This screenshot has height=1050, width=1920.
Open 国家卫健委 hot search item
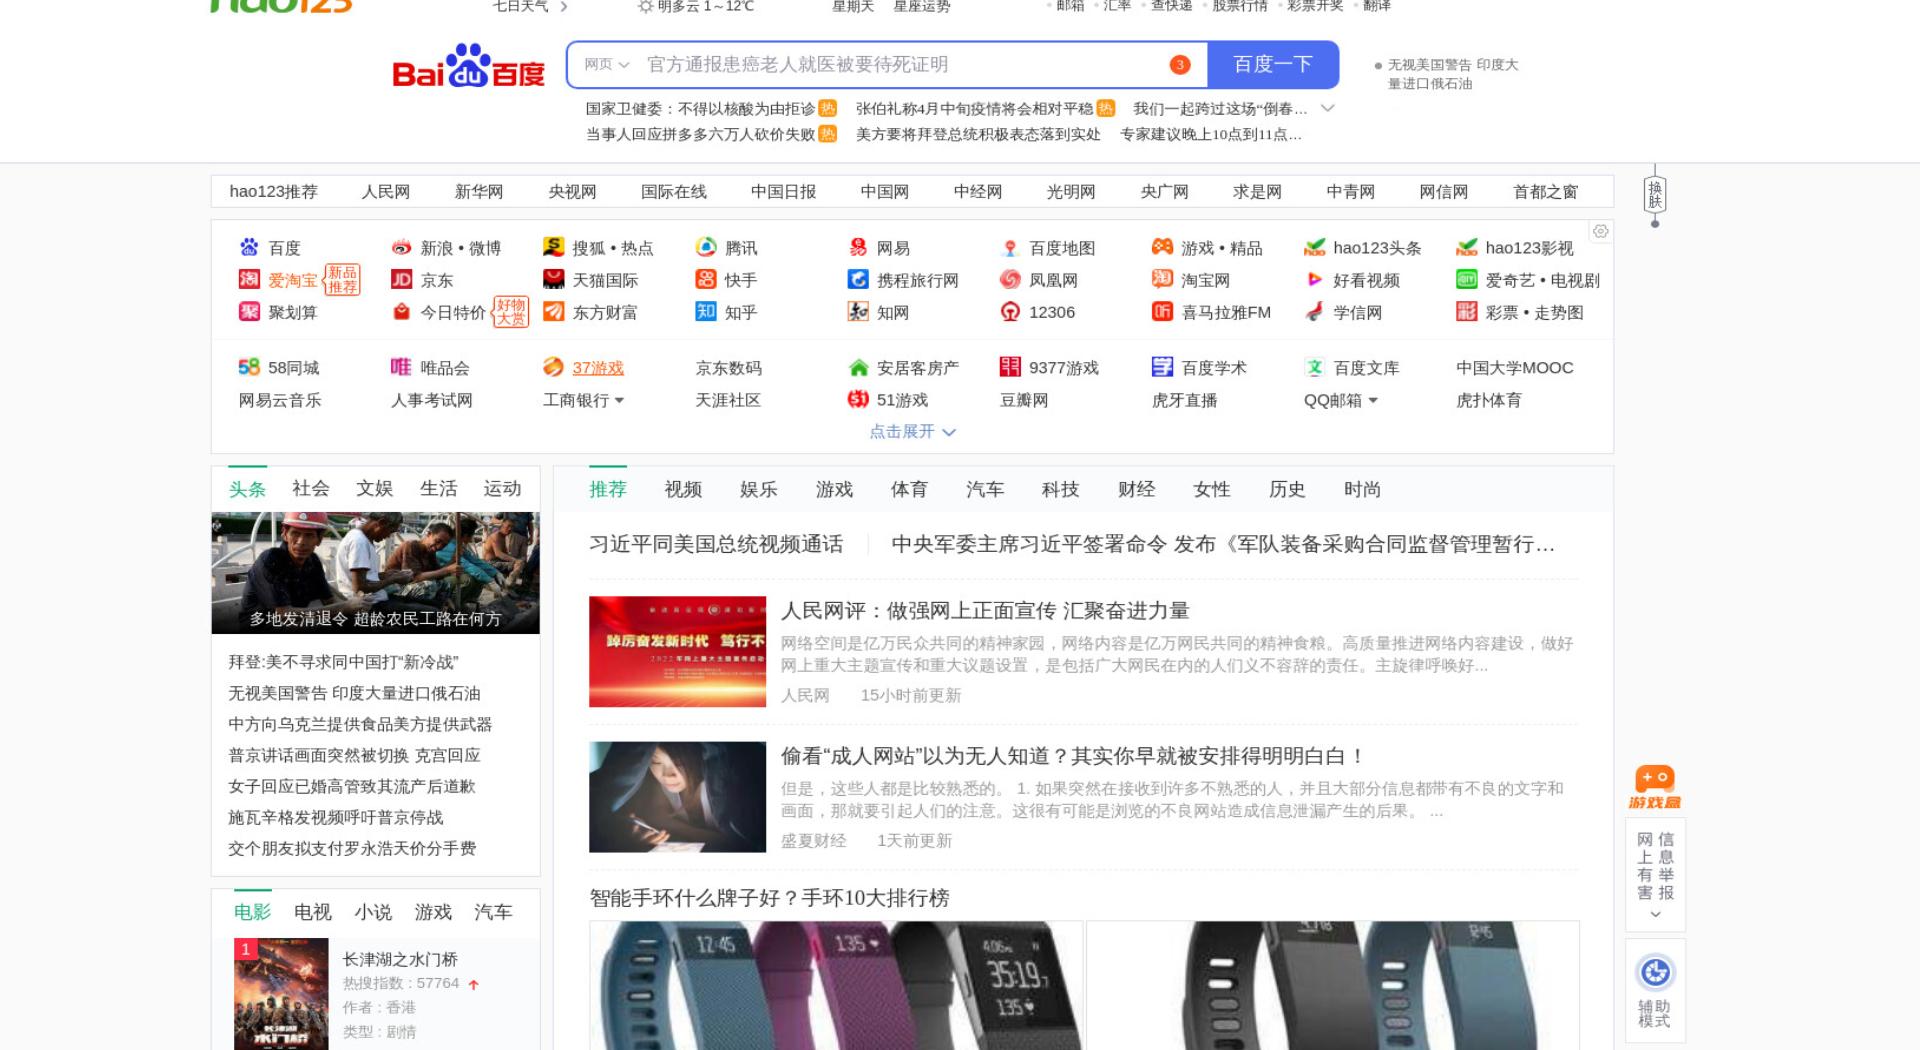click(700, 108)
